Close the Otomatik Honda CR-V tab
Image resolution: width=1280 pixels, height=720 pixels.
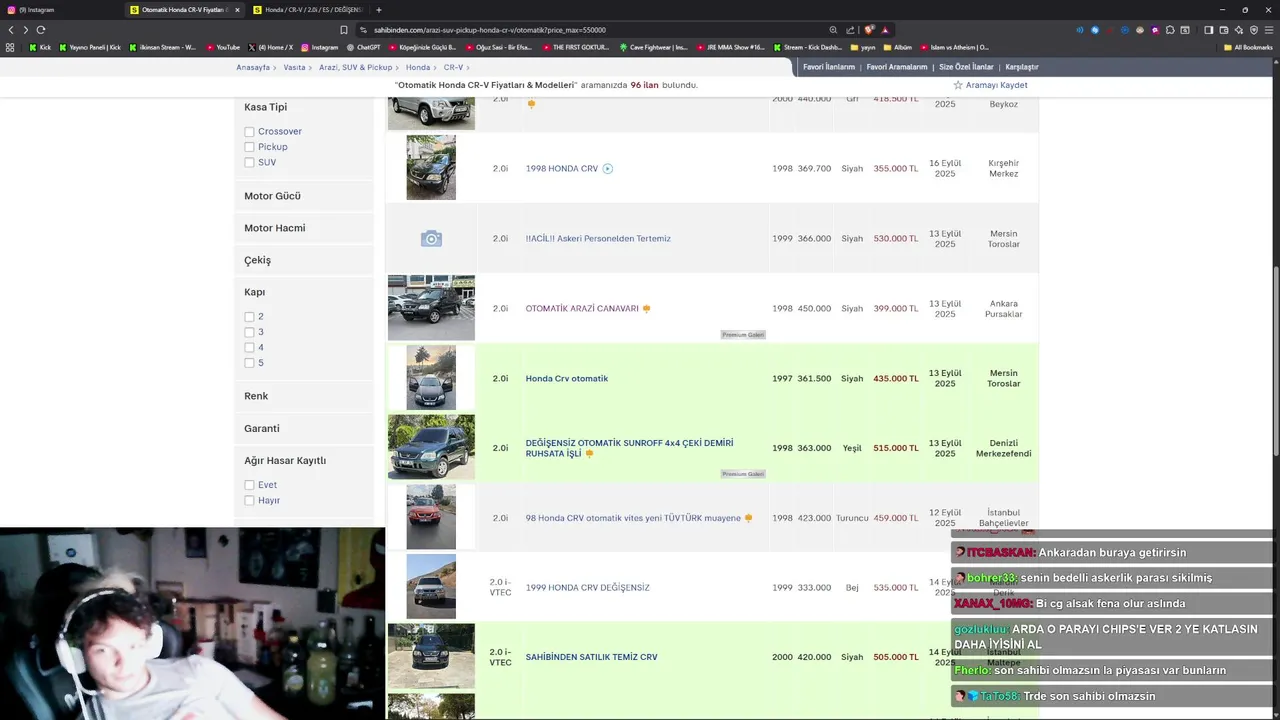click(x=237, y=10)
